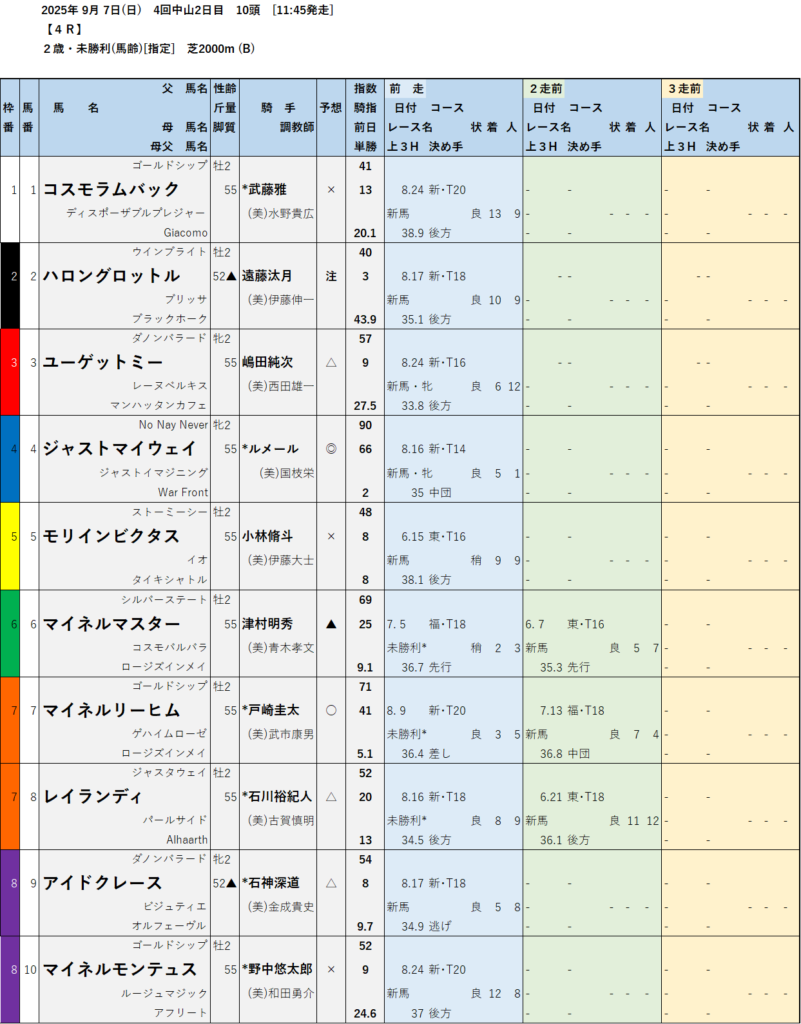The width and height of the screenshot is (801, 1024).
Task: Click win odds 24.6
Action: [365, 1014]
